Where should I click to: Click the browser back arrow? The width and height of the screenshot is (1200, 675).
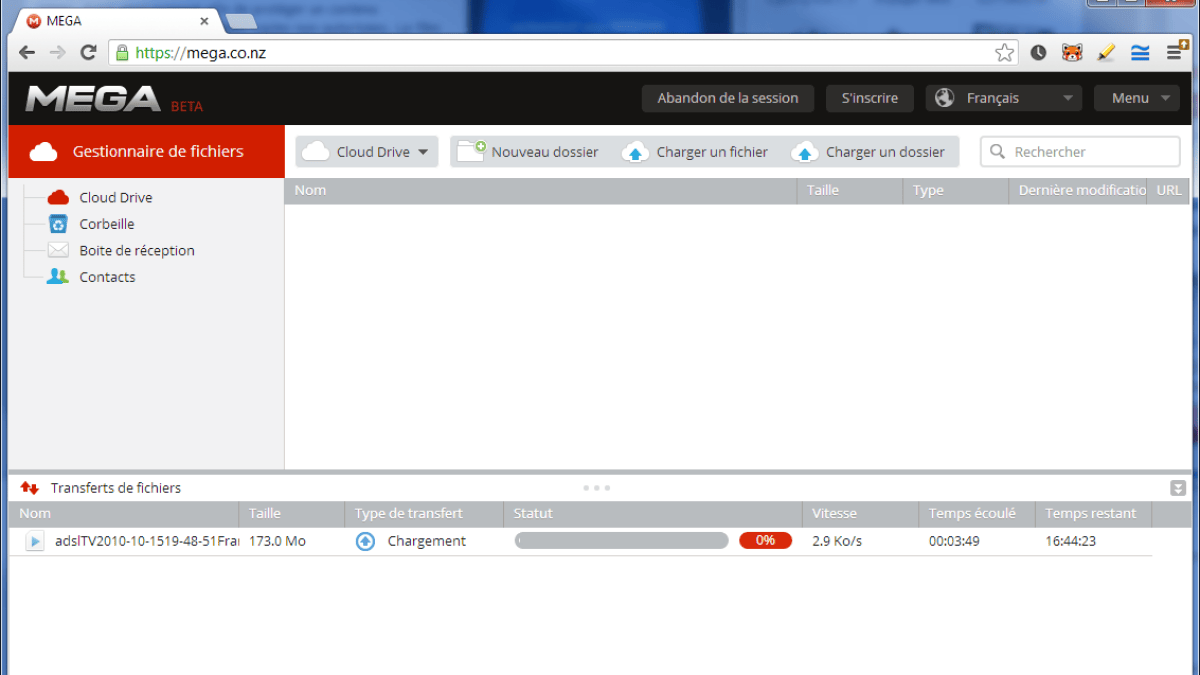27,53
